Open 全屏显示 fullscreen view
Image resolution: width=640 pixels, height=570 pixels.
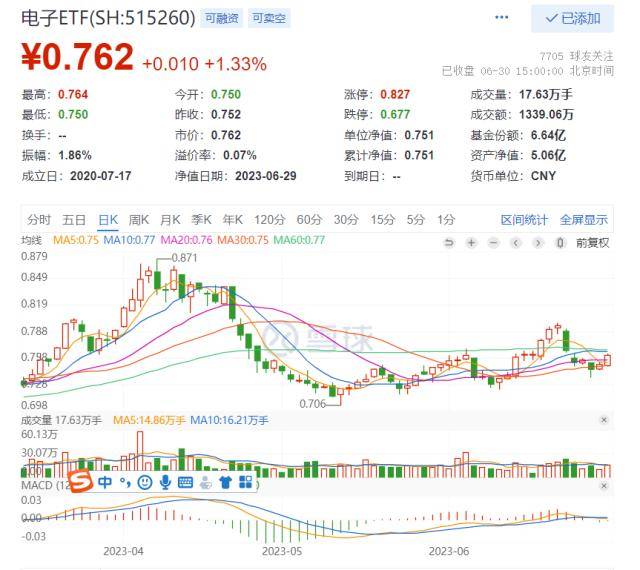584,220
